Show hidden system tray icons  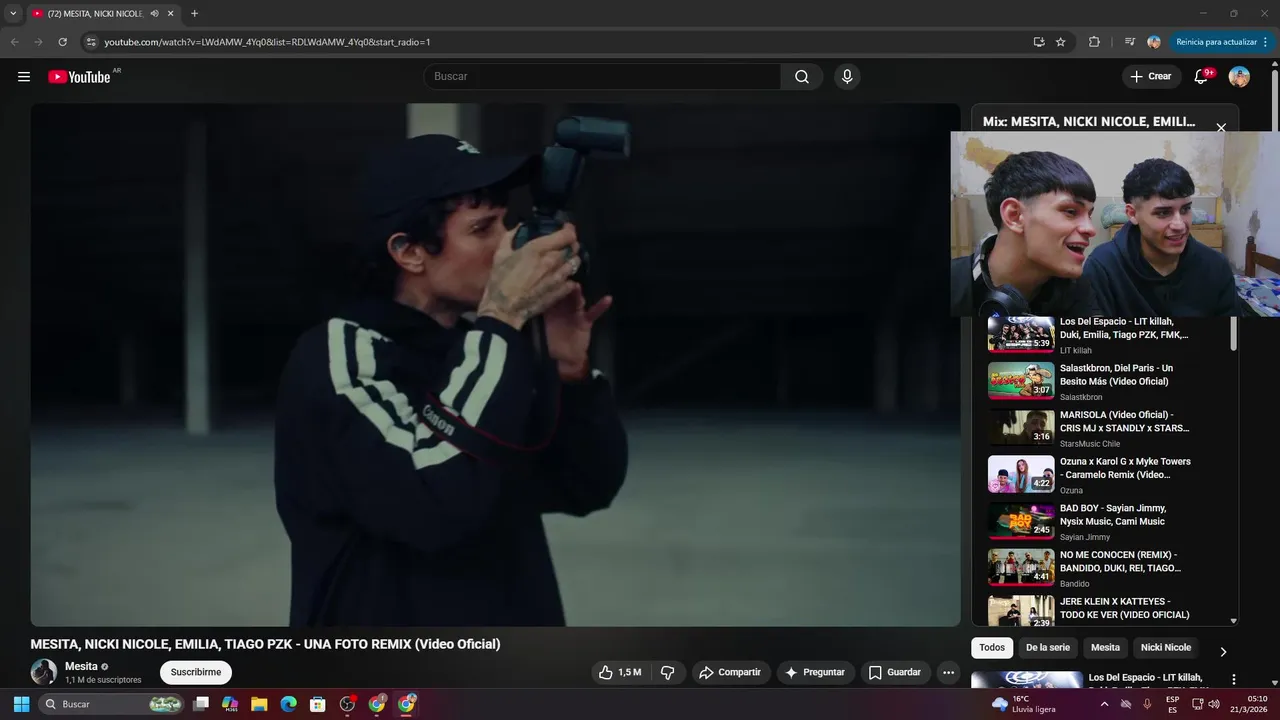pyautogui.click(x=1104, y=704)
